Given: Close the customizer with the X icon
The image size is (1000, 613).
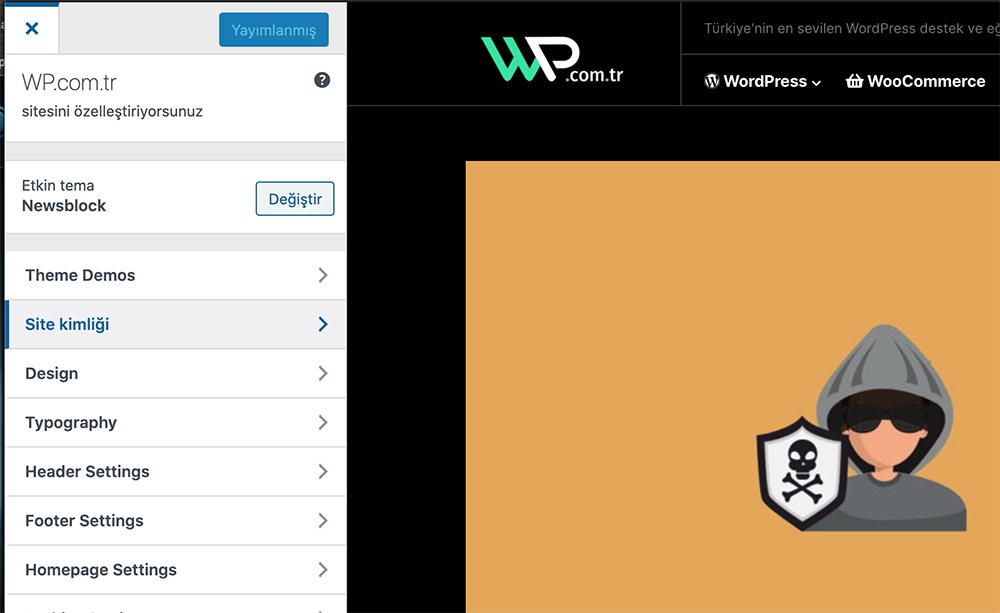Looking at the screenshot, I should (x=32, y=29).
